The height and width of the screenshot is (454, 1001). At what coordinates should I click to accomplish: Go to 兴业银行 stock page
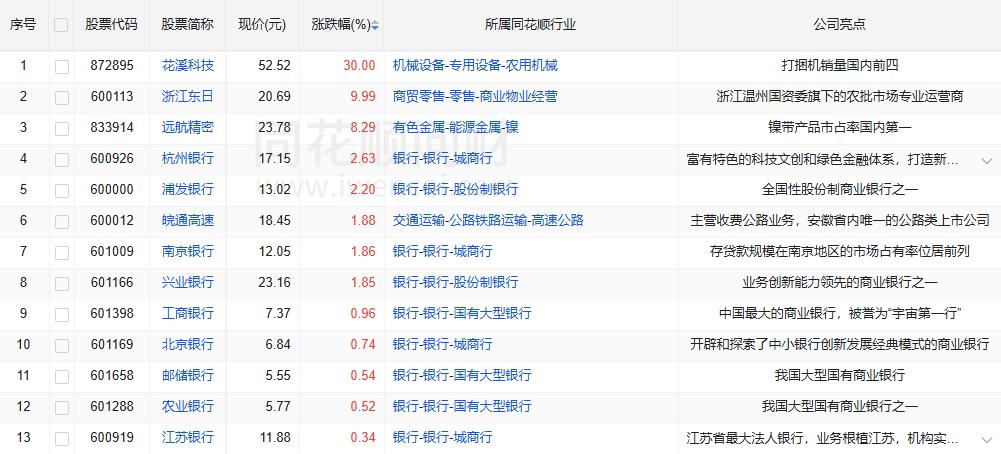[188, 282]
